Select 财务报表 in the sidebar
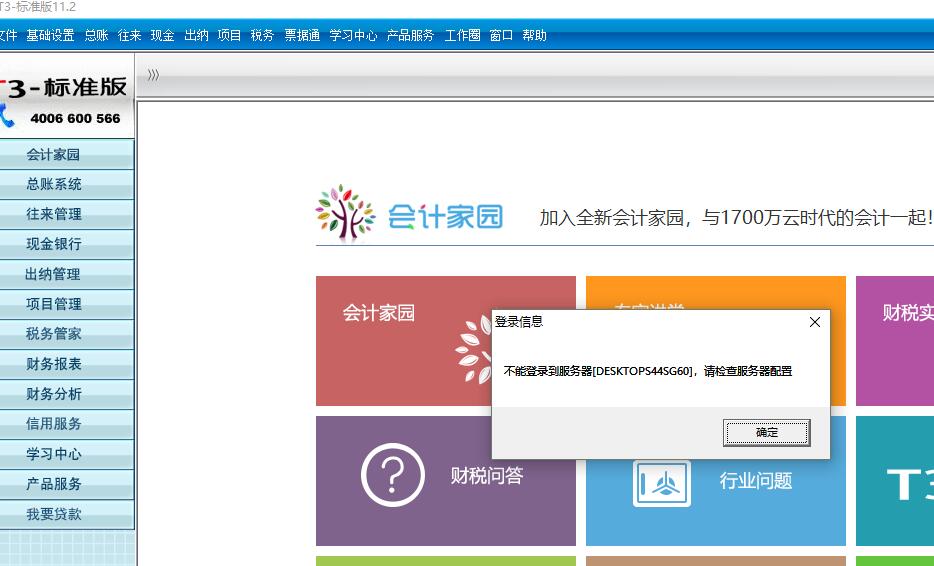Image resolution: width=934 pixels, height=566 pixels. point(67,364)
